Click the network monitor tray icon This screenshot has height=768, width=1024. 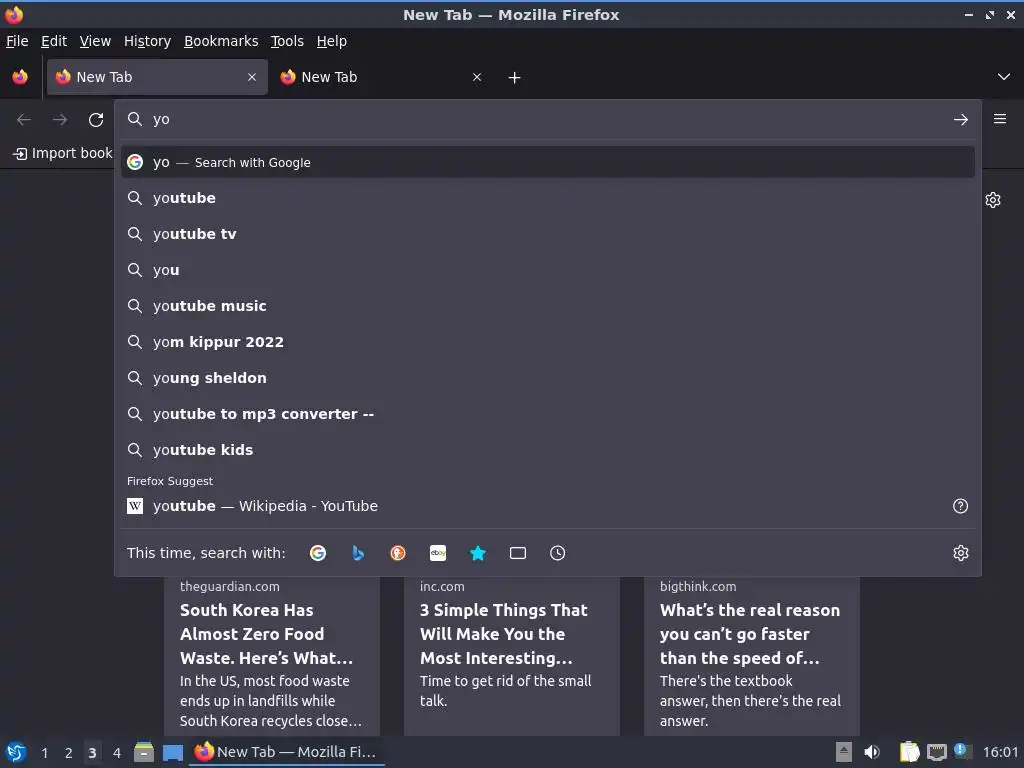[937, 752]
